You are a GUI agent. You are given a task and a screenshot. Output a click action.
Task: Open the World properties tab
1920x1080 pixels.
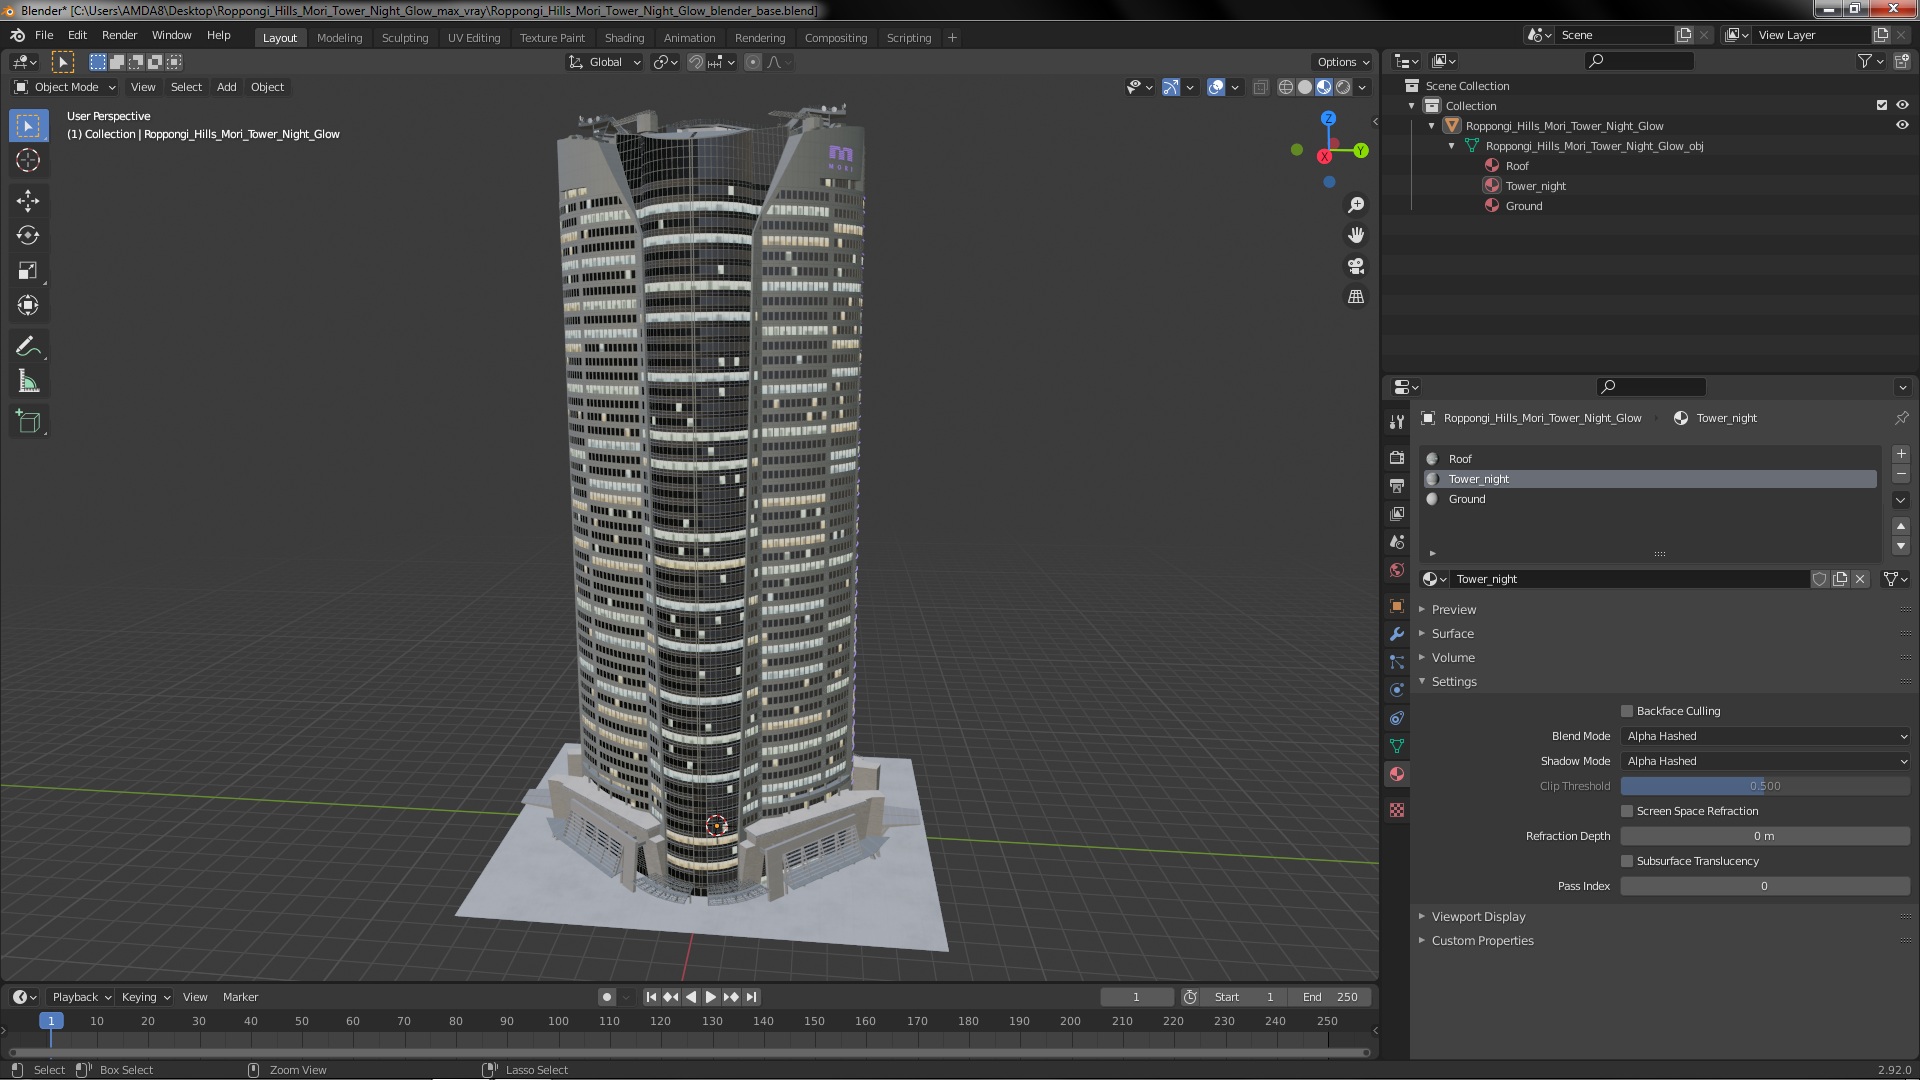1397,570
